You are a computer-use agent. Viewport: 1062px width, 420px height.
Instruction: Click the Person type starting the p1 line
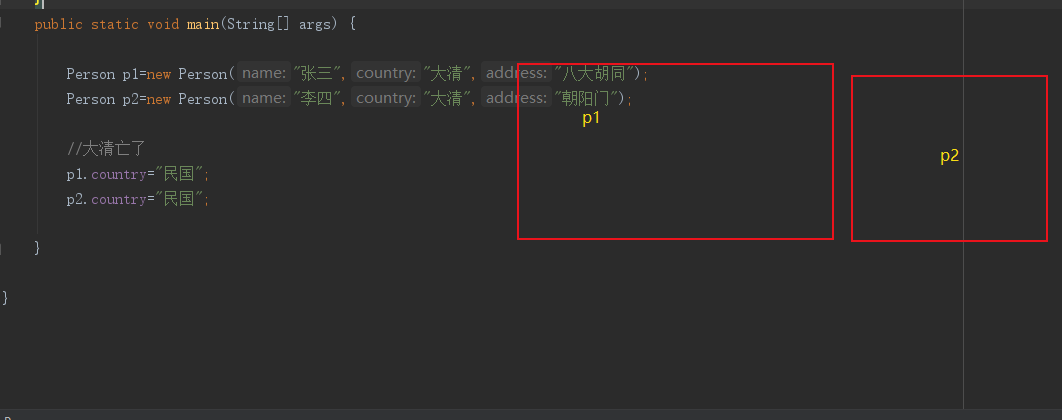(91, 74)
